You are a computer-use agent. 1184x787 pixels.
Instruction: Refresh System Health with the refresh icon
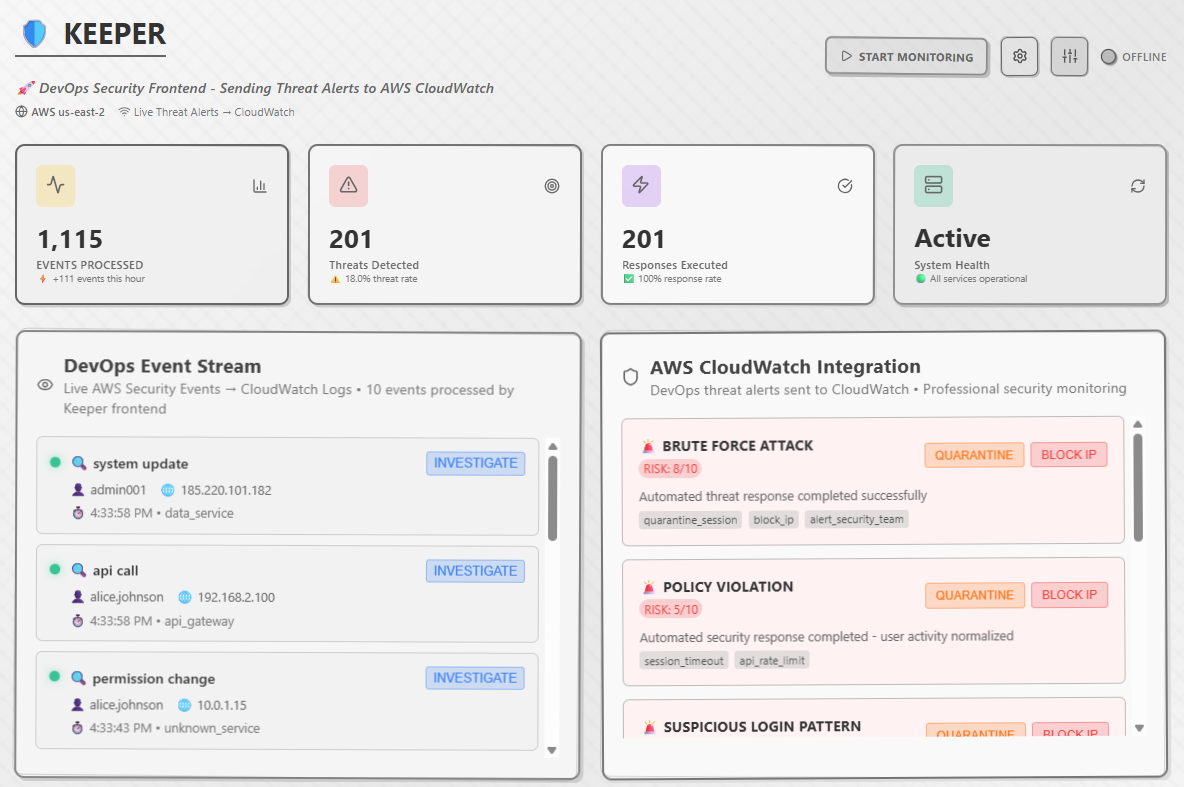(x=1138, y=186)
